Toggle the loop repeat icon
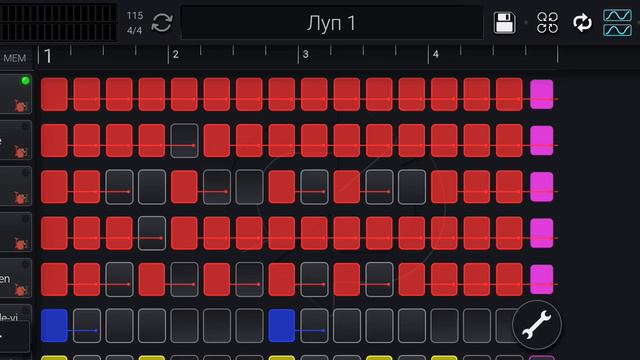The width and height of the screenshot is (640, 360). click(582, 22)
